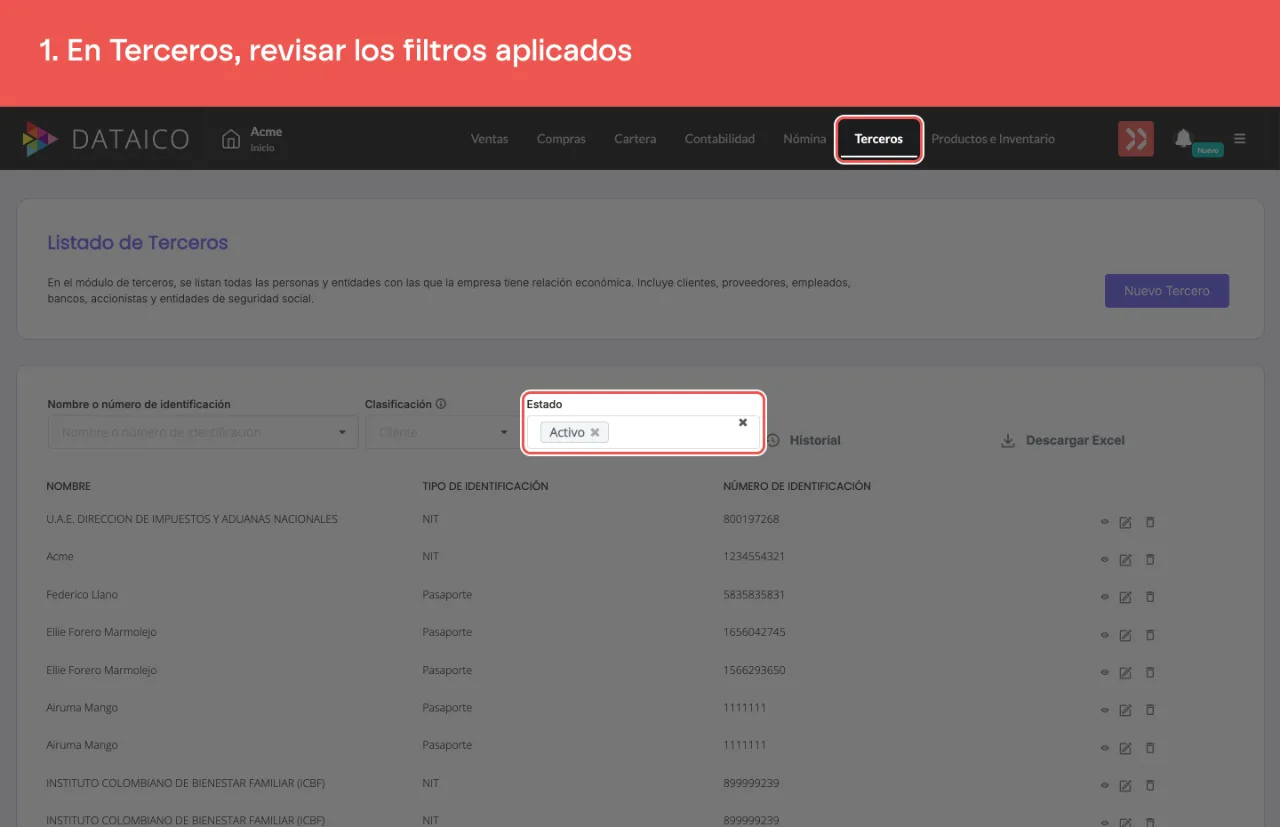Go to Acme home icon
Image resolution: width=1280 pixels, height=827 pixels.
(x=231, y=138)
